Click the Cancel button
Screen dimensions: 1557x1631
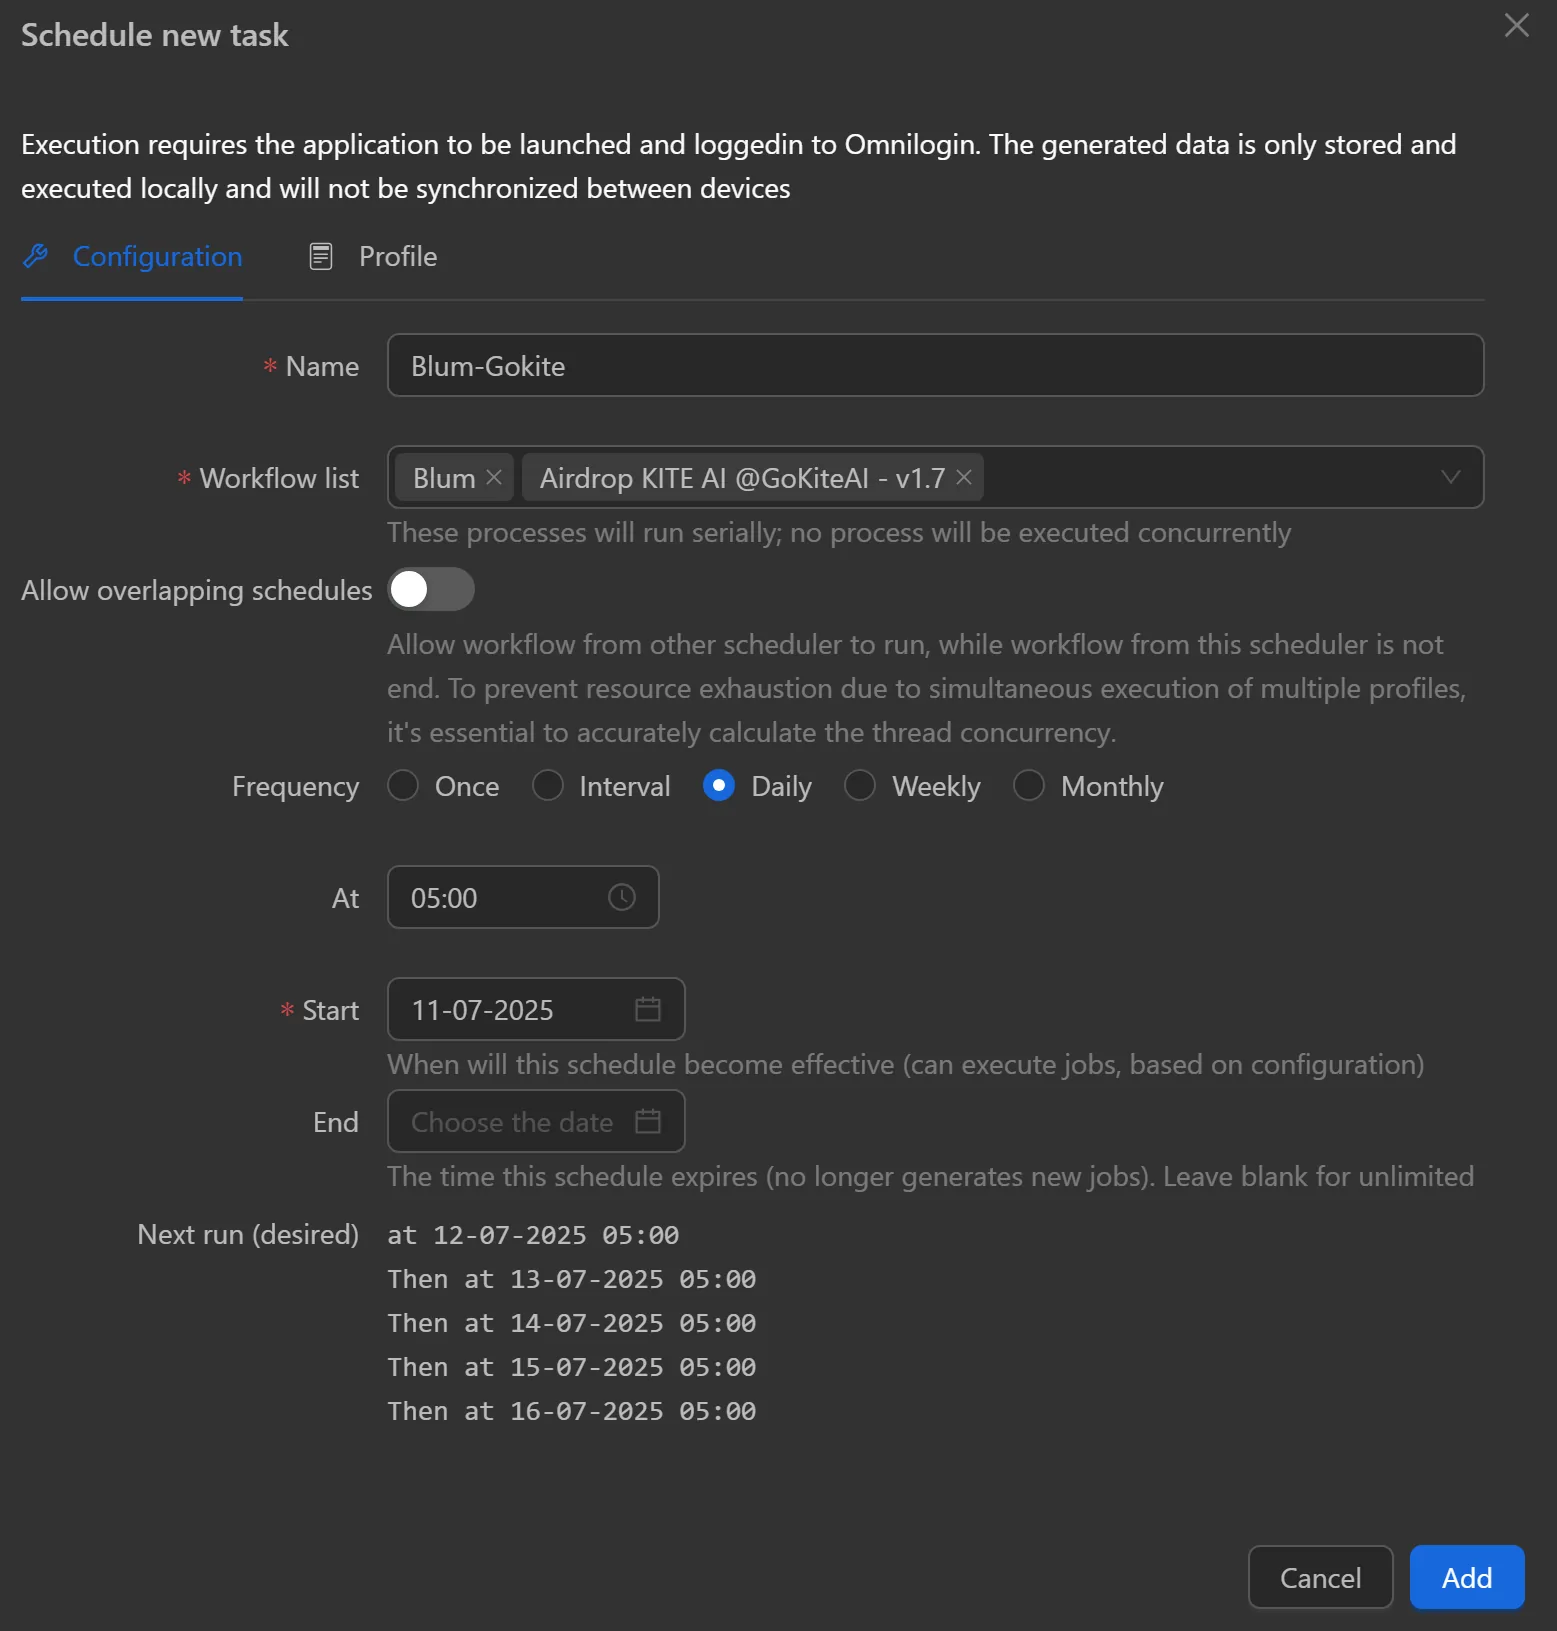pyautogui.click(x=1319, y=1577)
